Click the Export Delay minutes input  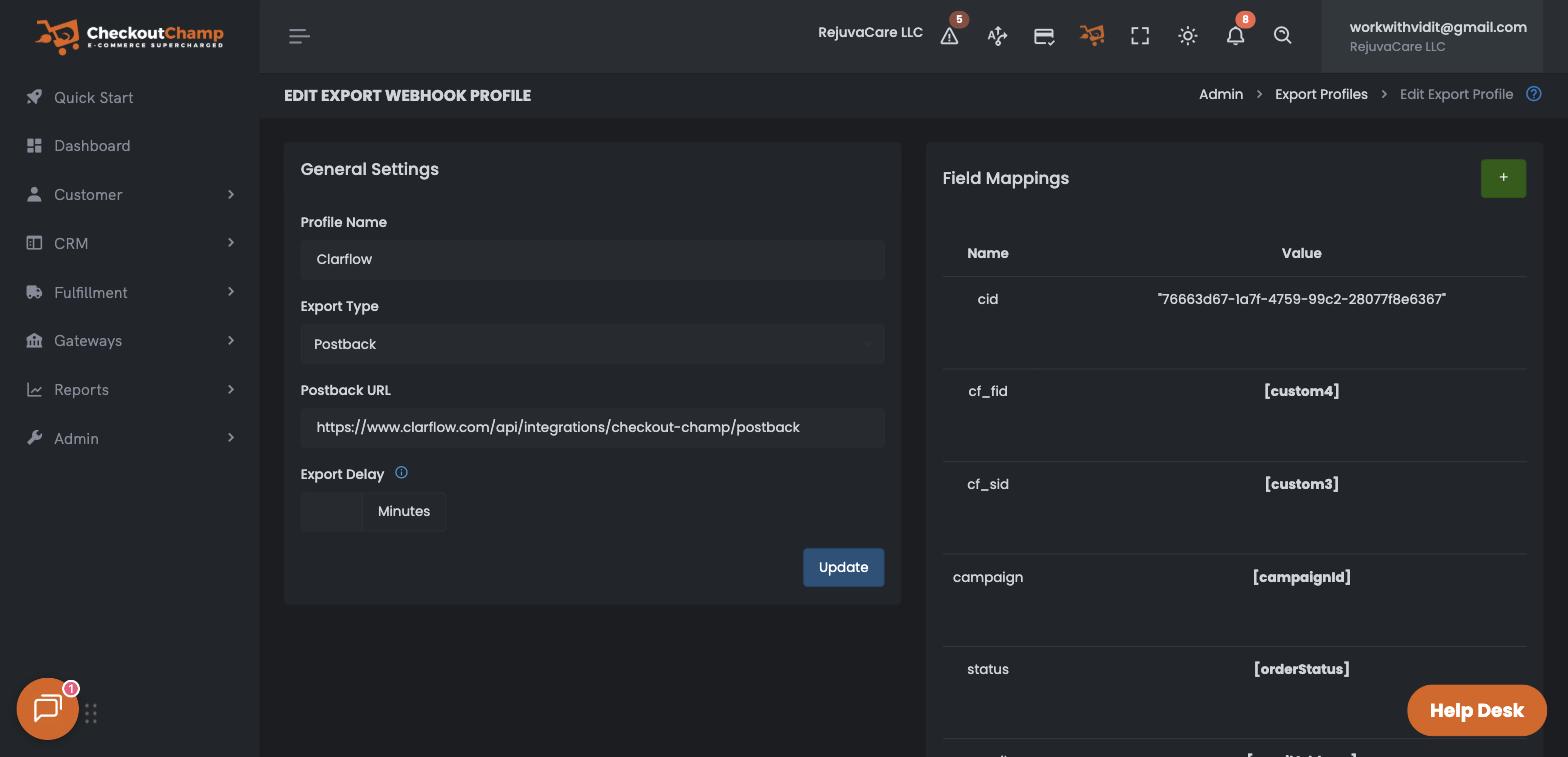(331, 511)
